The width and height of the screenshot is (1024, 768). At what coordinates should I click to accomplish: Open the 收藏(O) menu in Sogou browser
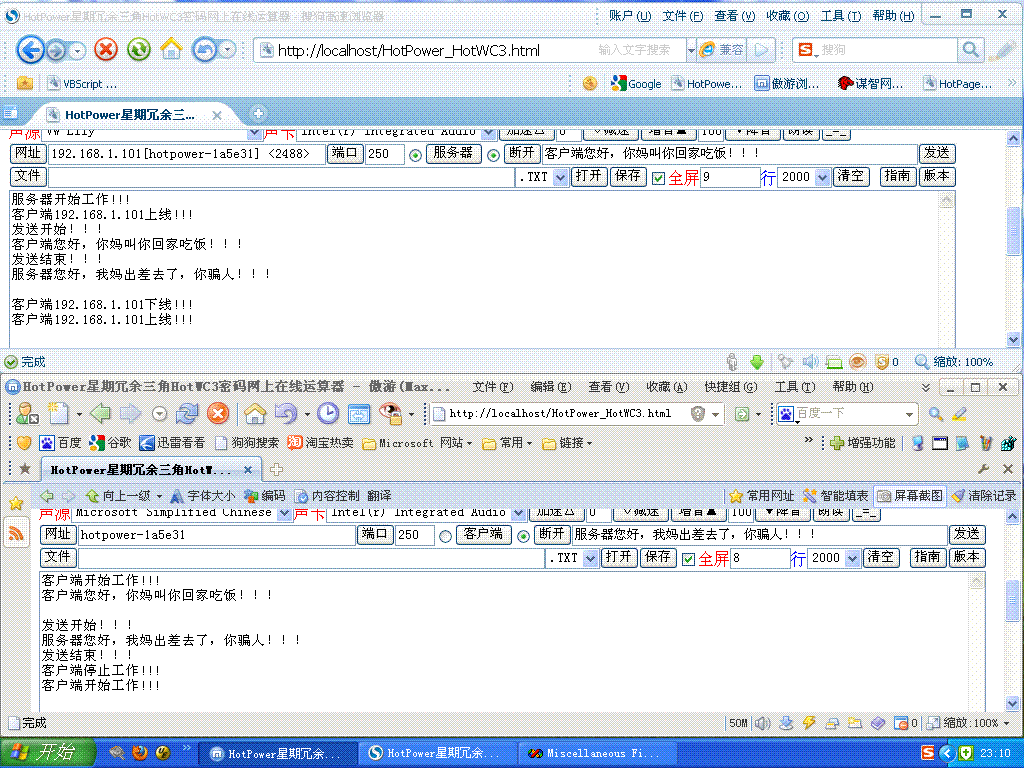(x=788, y=16)
